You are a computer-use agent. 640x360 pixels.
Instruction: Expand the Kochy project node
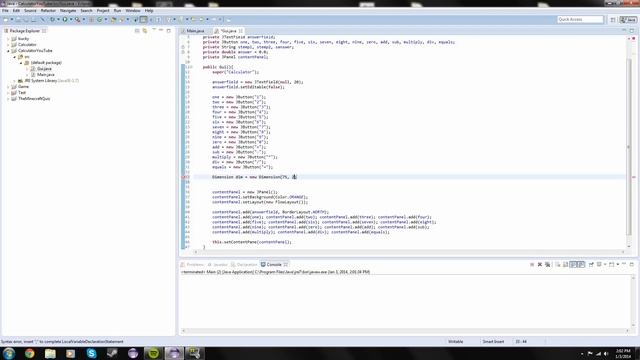[x=8, y=39]
